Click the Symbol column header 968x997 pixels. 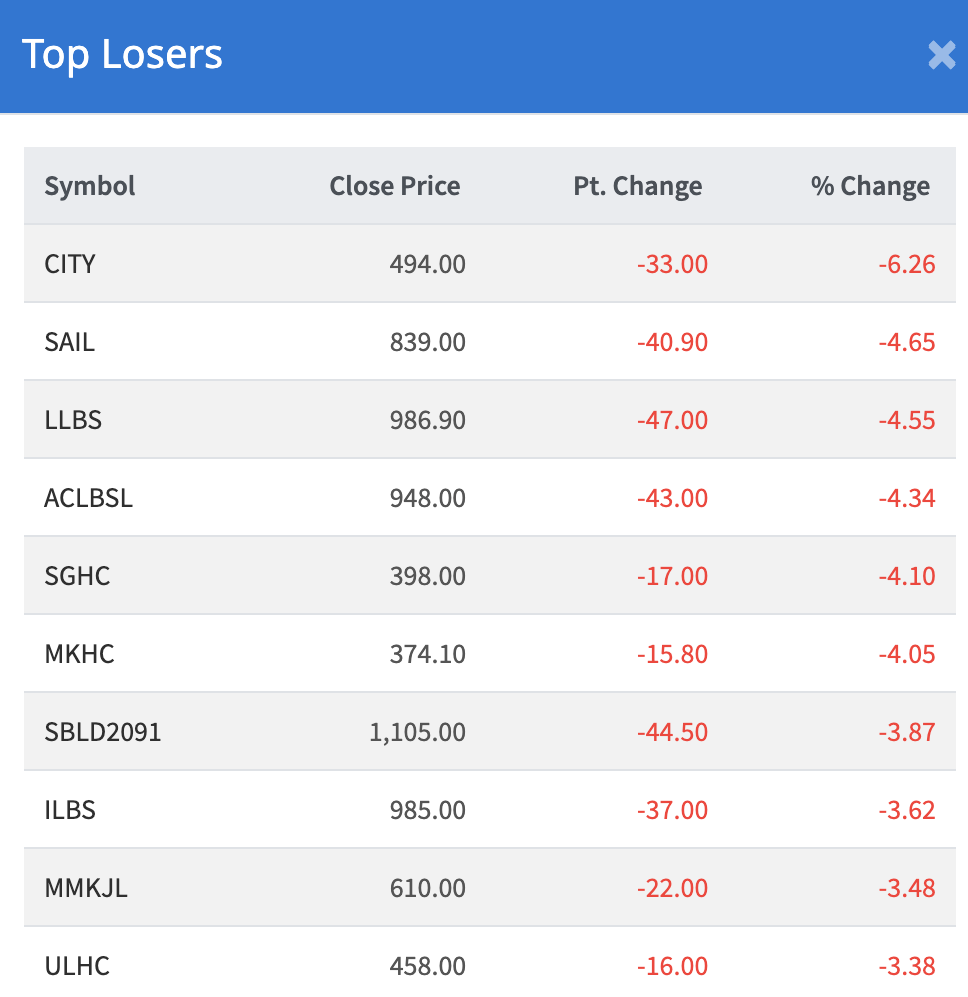click(x=90, y=186)
